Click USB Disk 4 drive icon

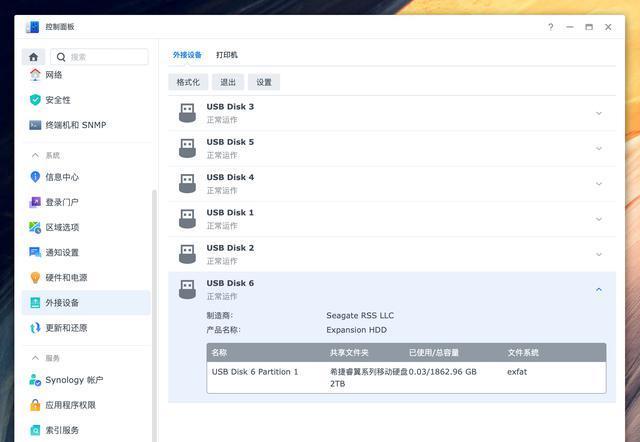click(x=187, y=184)
